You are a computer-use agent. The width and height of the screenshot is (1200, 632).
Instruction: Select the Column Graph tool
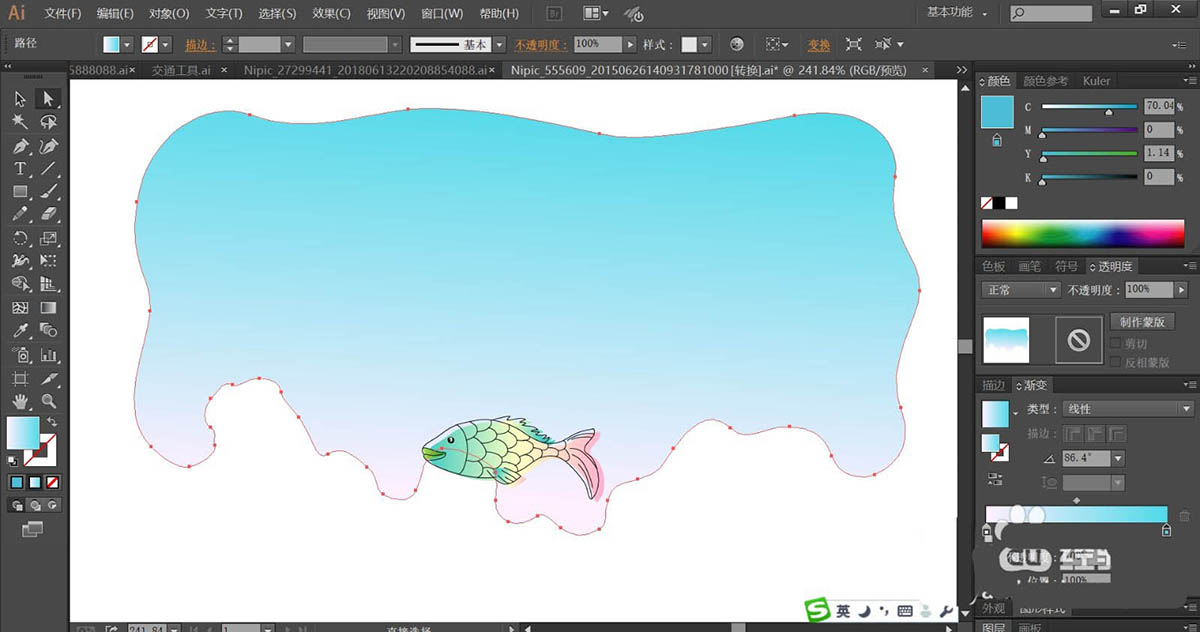48,355
